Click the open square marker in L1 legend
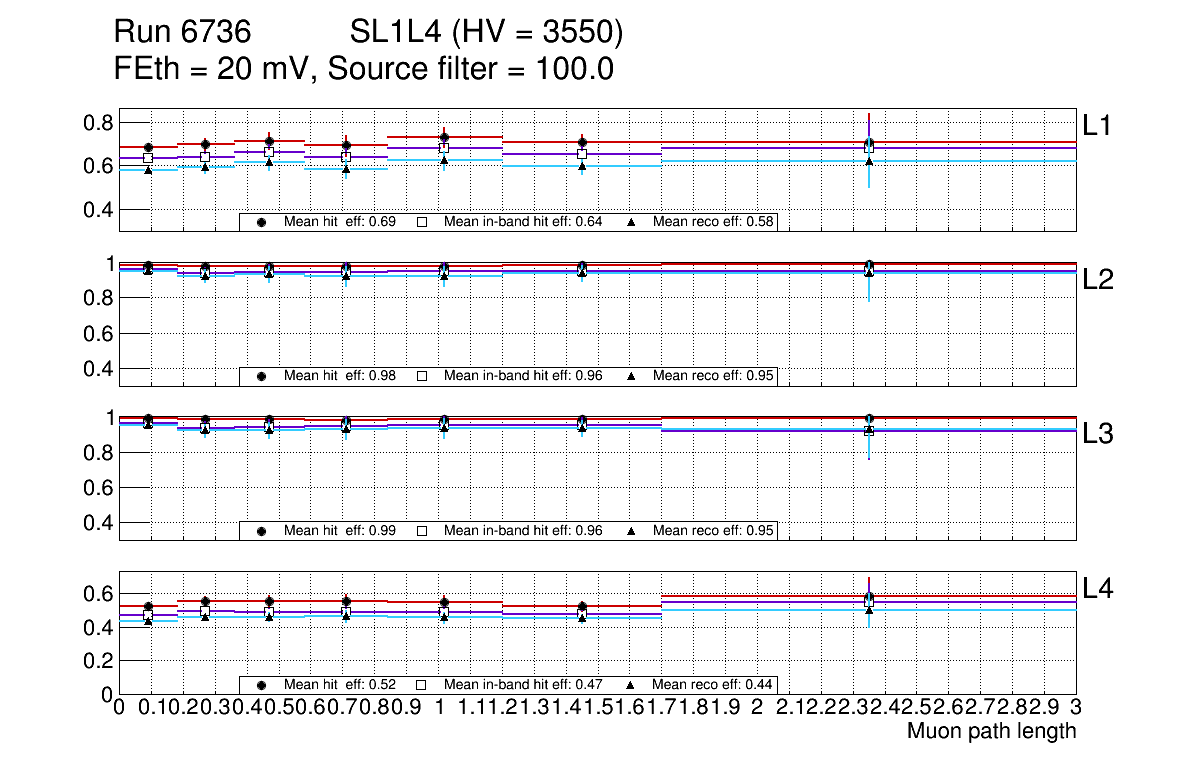The image size is (1196, 772). [x=422, y=222]
